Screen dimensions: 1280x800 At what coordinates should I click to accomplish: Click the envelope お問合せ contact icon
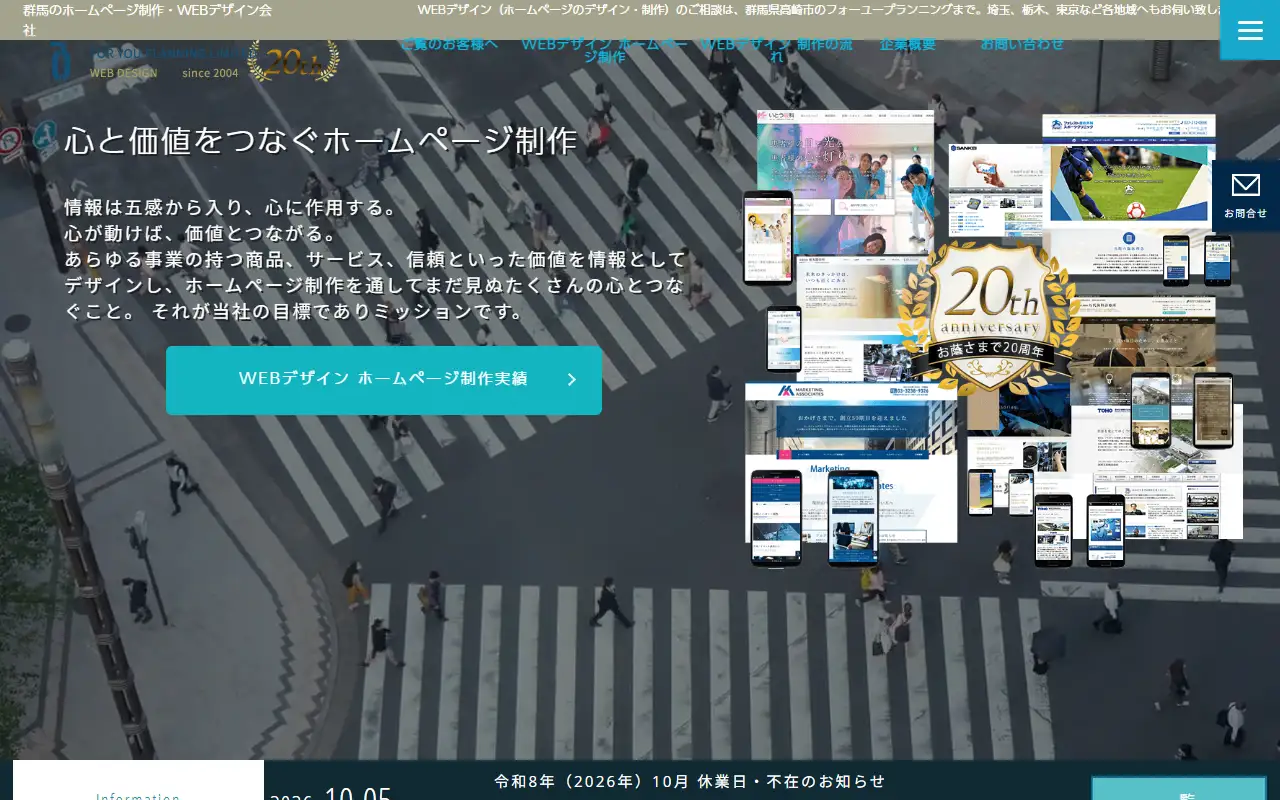click(x=1246, y=195)
